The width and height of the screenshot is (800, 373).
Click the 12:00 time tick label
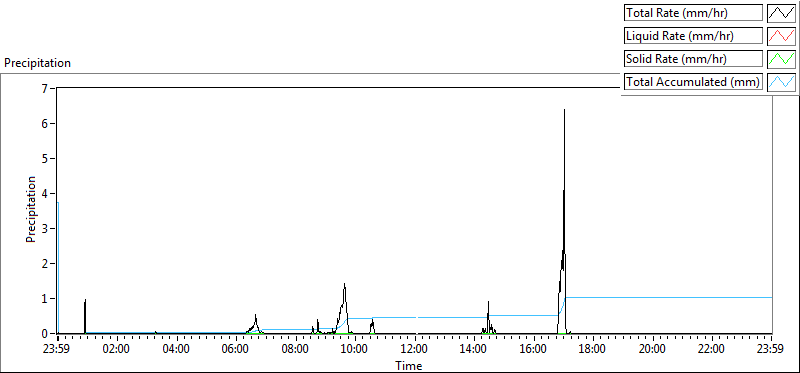(415, 350)
